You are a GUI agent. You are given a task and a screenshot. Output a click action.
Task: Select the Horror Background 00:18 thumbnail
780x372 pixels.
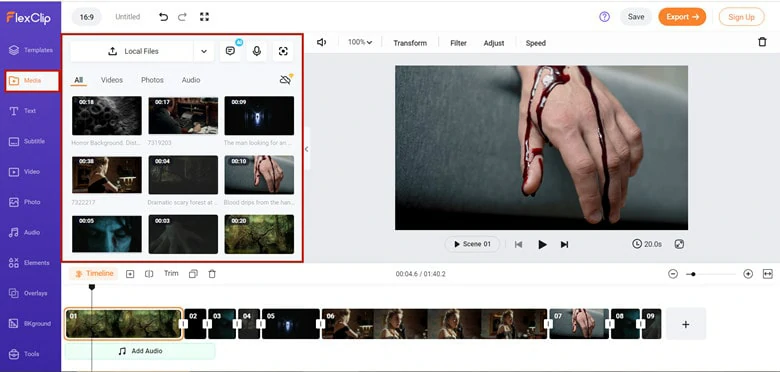106,116
